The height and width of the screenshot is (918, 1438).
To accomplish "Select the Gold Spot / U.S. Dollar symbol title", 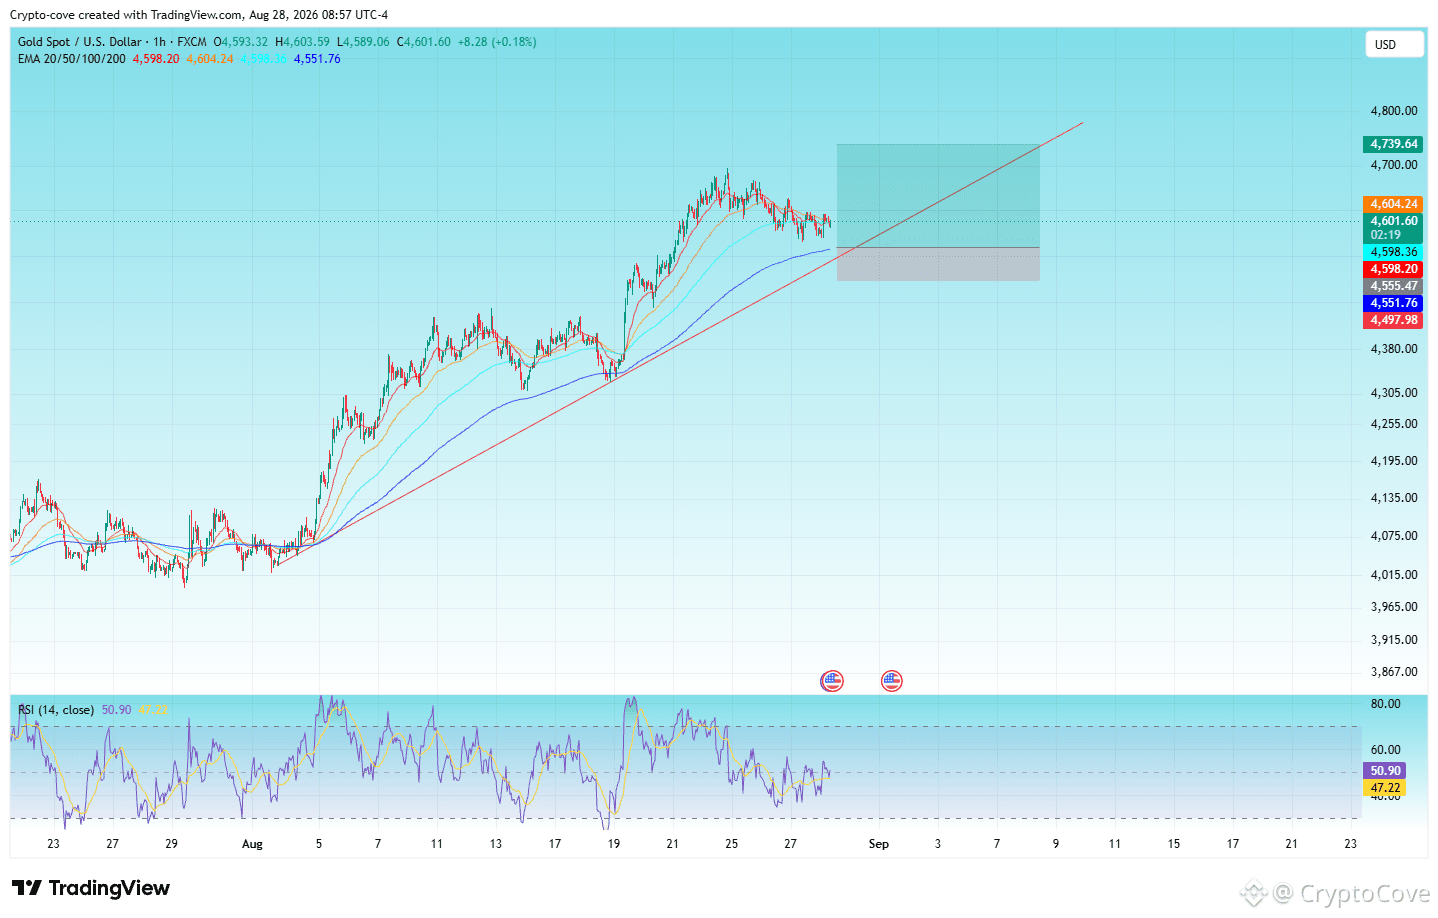I will pos(80,42).
